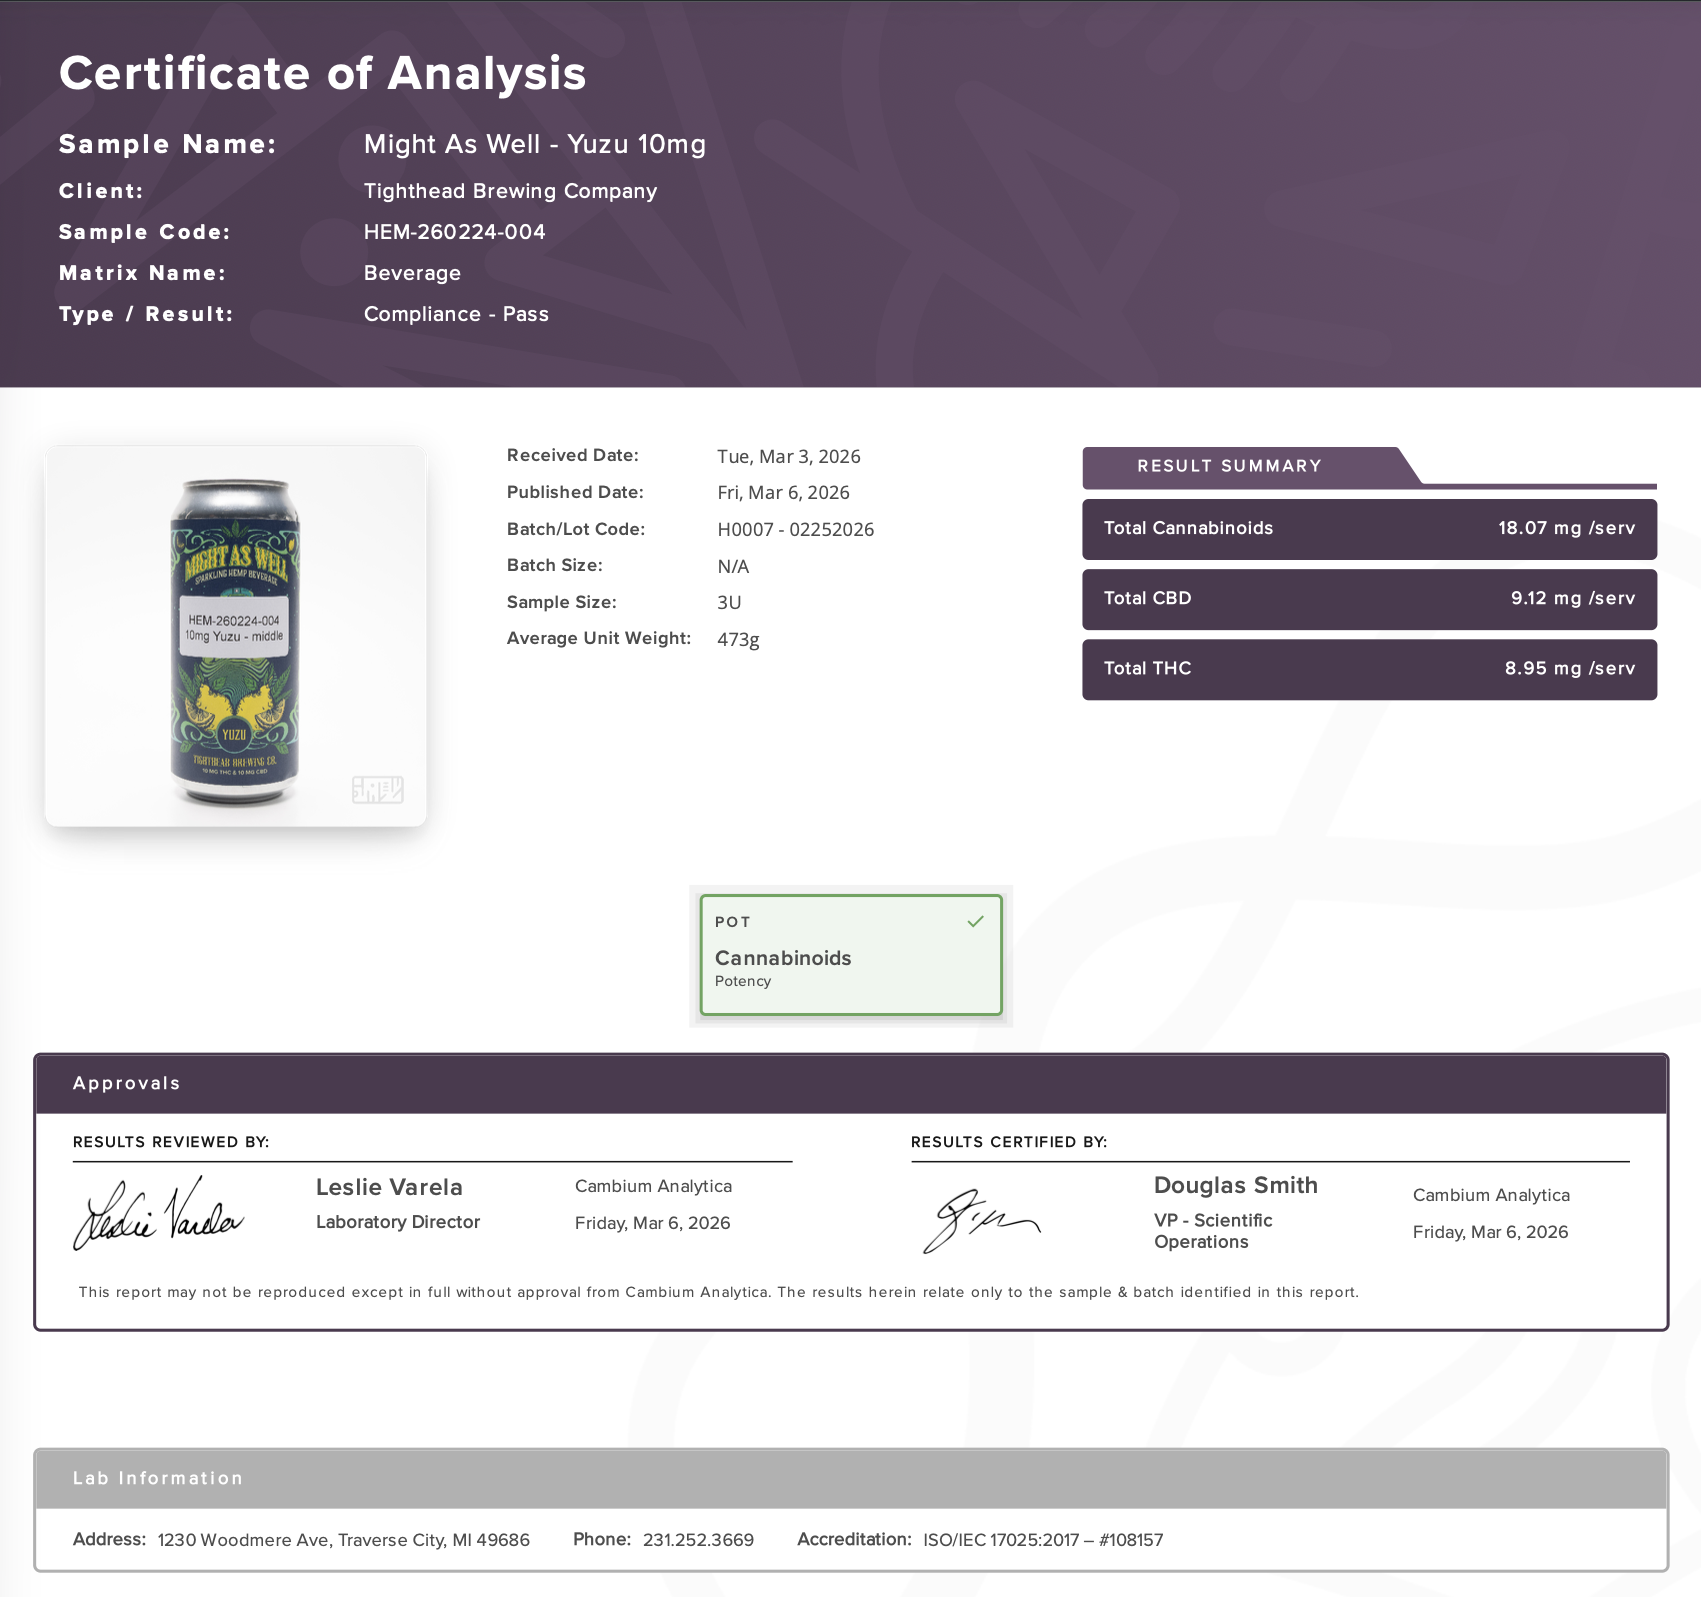The width and height of the screenshot is (1701, 1597).
Task: Click 'Laboratory Director' title text
Action: click(x=398, y=1222)
